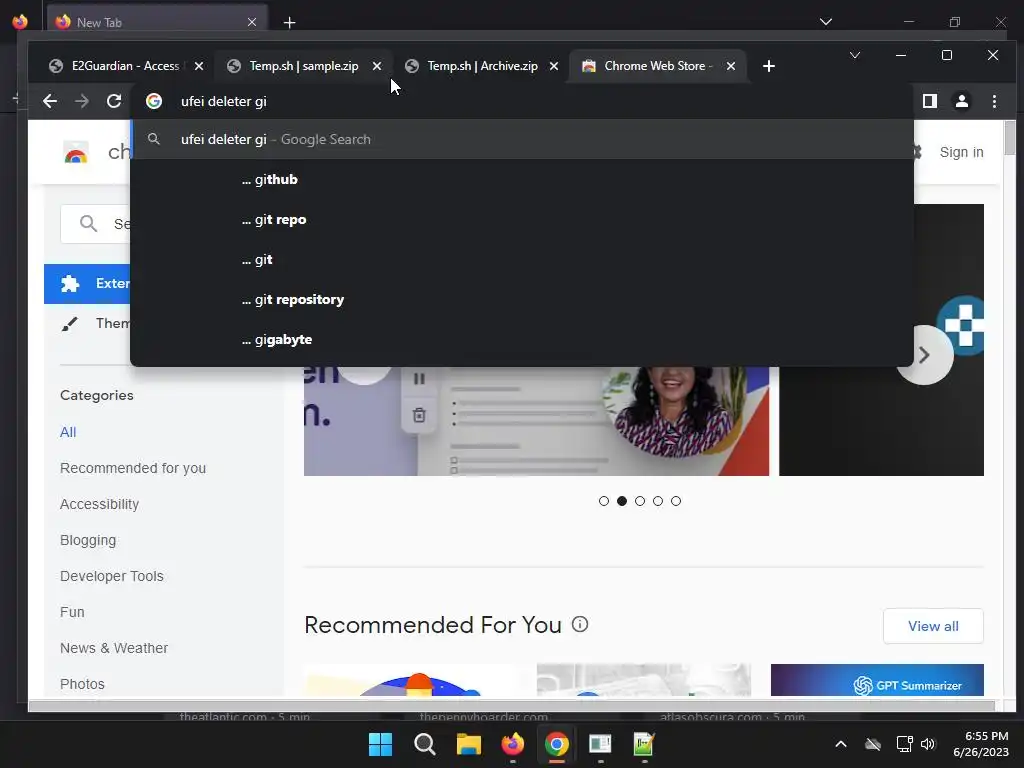Select the Chrome Web Store tab

click(658, 66)
